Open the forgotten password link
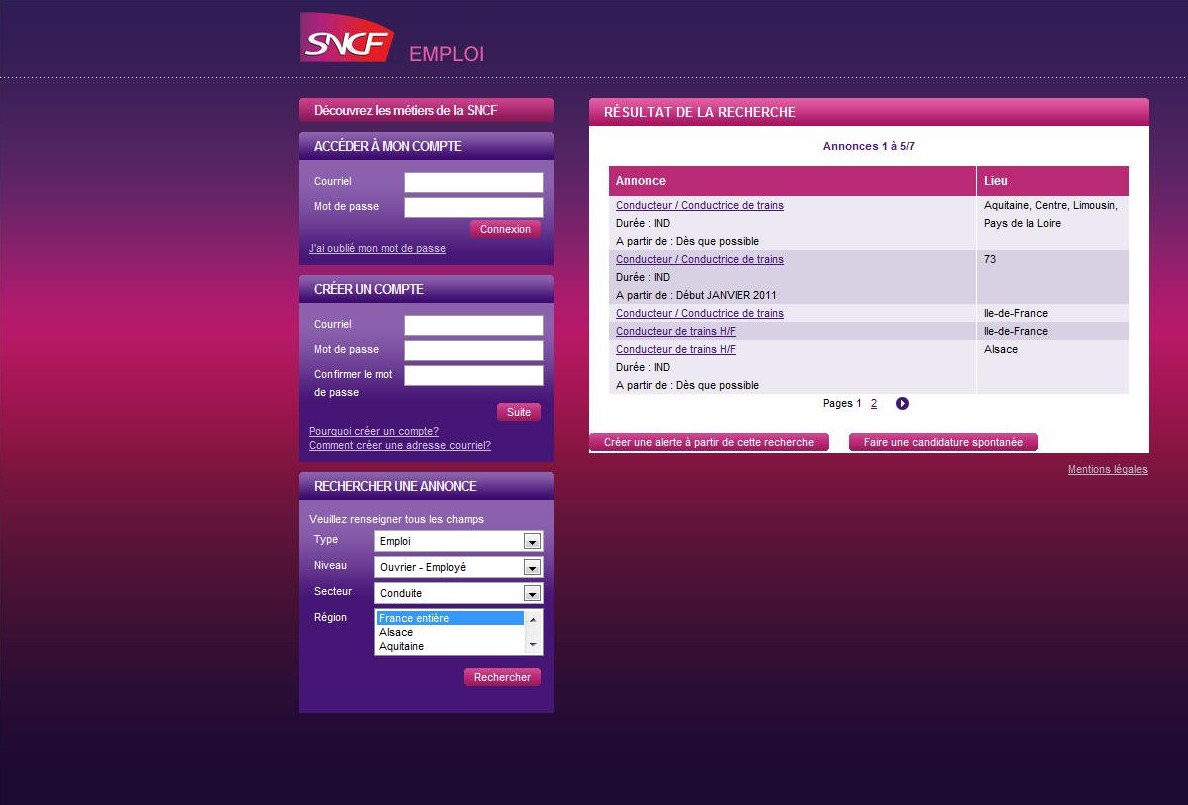1188x805 pixels. click(x=377, y=249)
